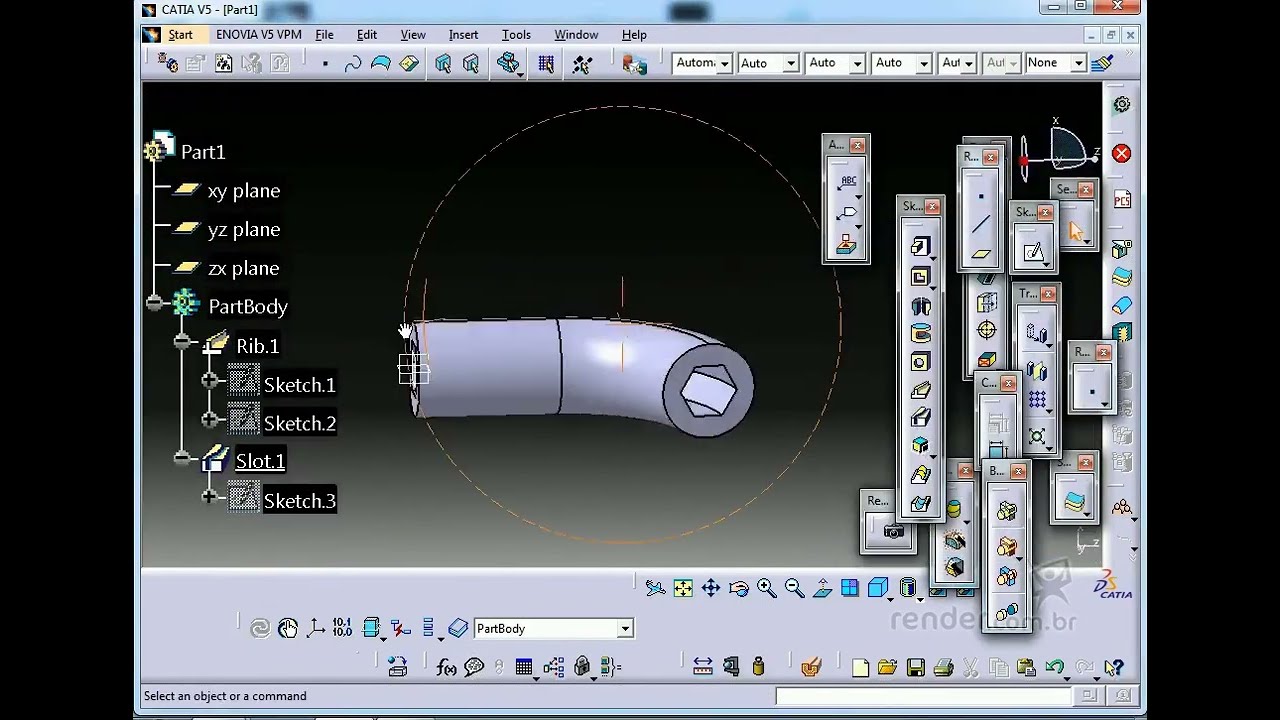
Task: Click the Normal View icon
Action: click(822, 588)
